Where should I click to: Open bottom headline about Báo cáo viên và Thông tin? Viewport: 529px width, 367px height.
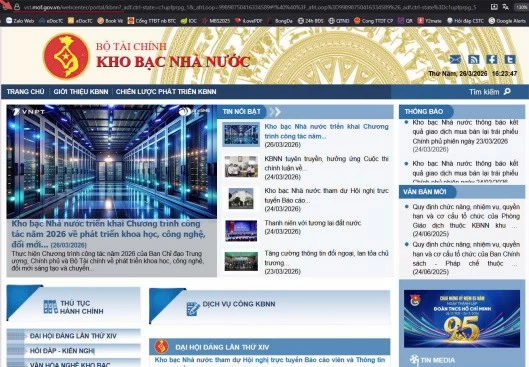pos(270,360)
